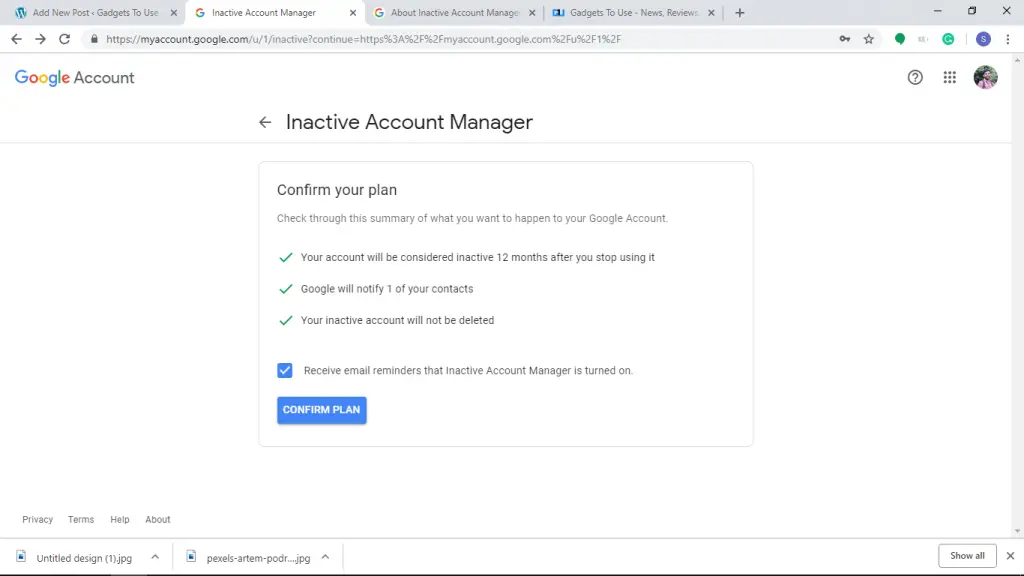Open Google Account help icon
This screenshot has height=576, width=1024.
coord(915,78)
